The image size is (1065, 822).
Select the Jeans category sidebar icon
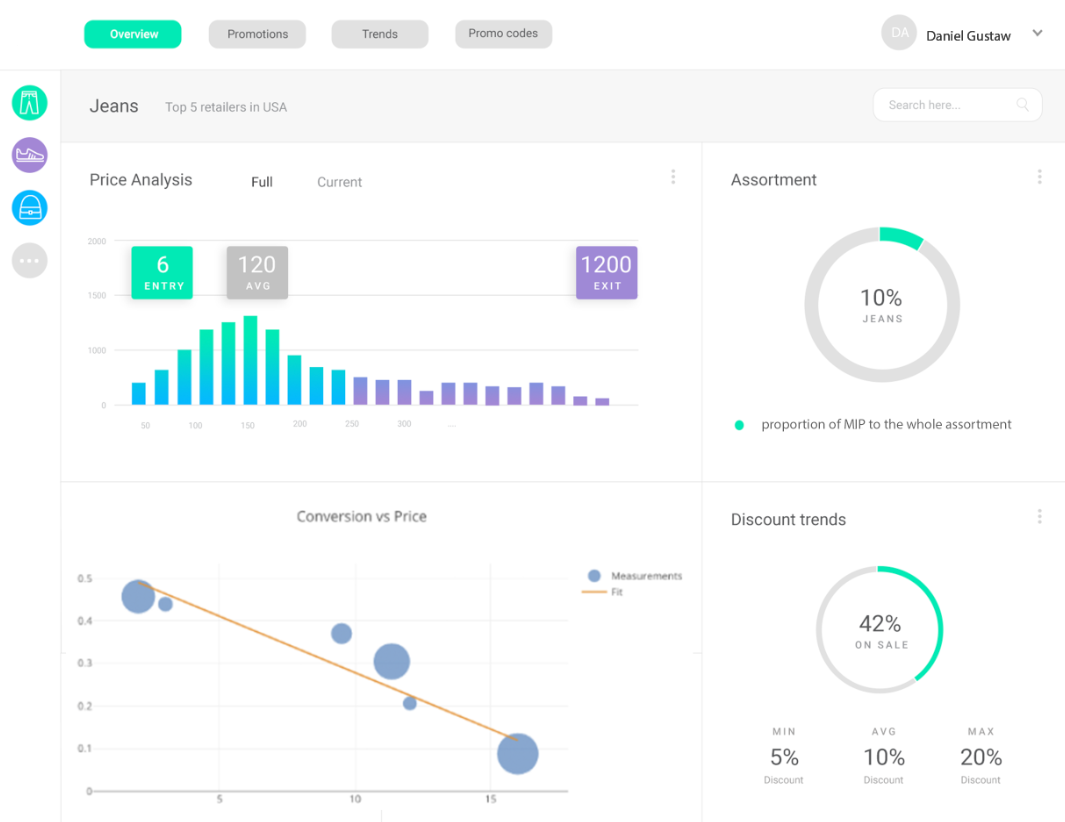29,103
